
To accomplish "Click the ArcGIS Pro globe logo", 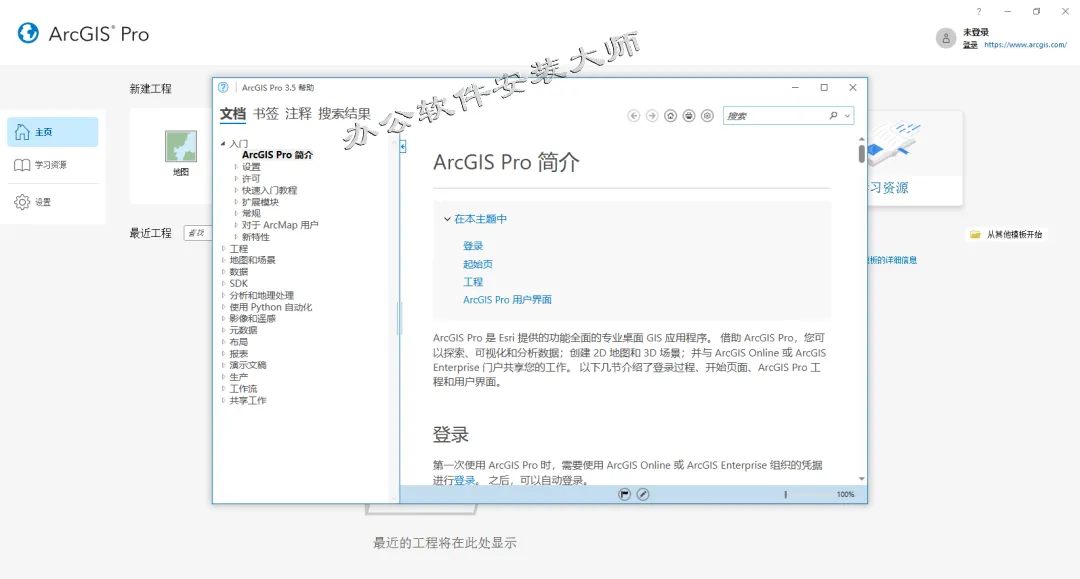I will (28, 33).
